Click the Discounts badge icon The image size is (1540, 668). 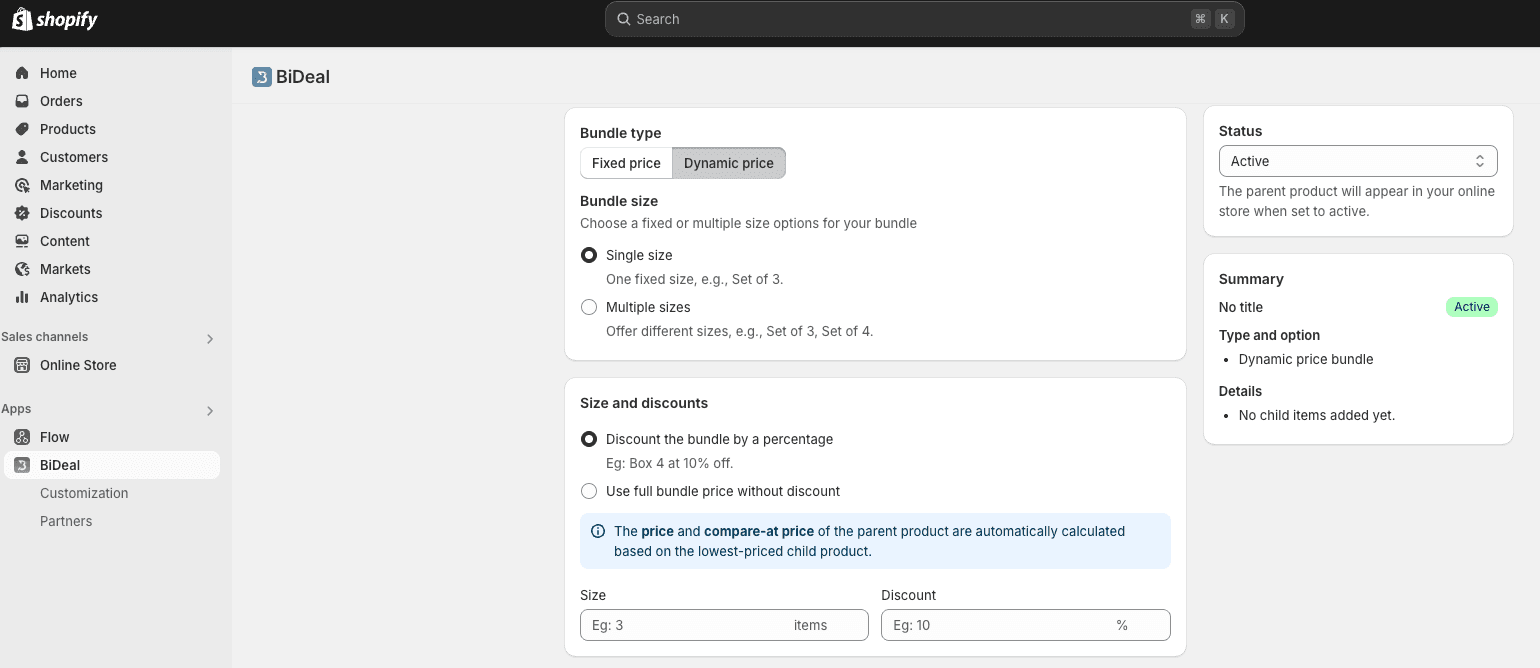point(22,213)
